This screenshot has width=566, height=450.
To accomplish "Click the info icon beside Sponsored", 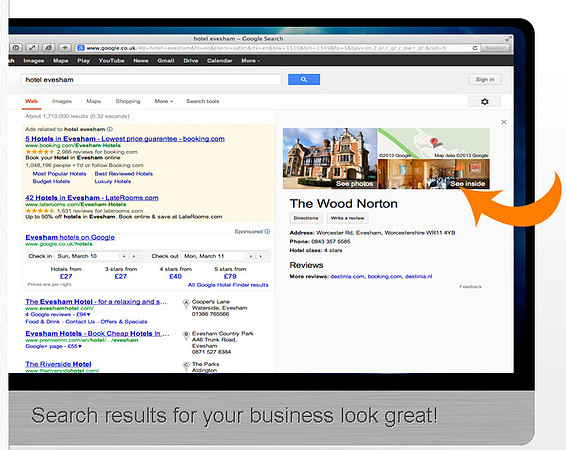I will 267,232.
